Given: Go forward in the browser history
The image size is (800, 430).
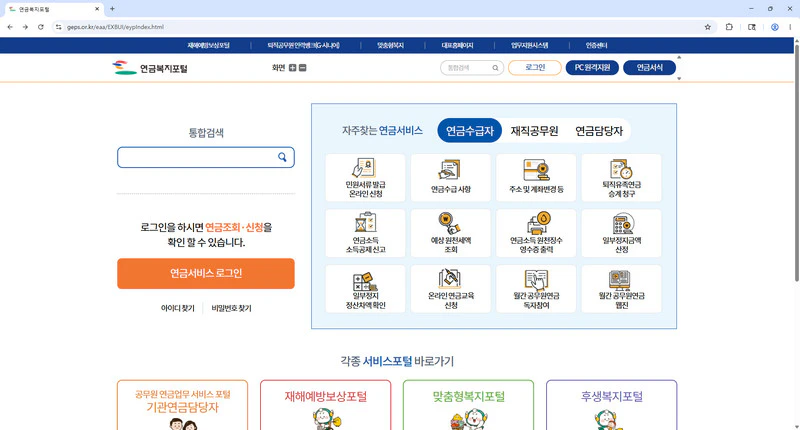Looking at the screenshot, I should click(25, 27).
